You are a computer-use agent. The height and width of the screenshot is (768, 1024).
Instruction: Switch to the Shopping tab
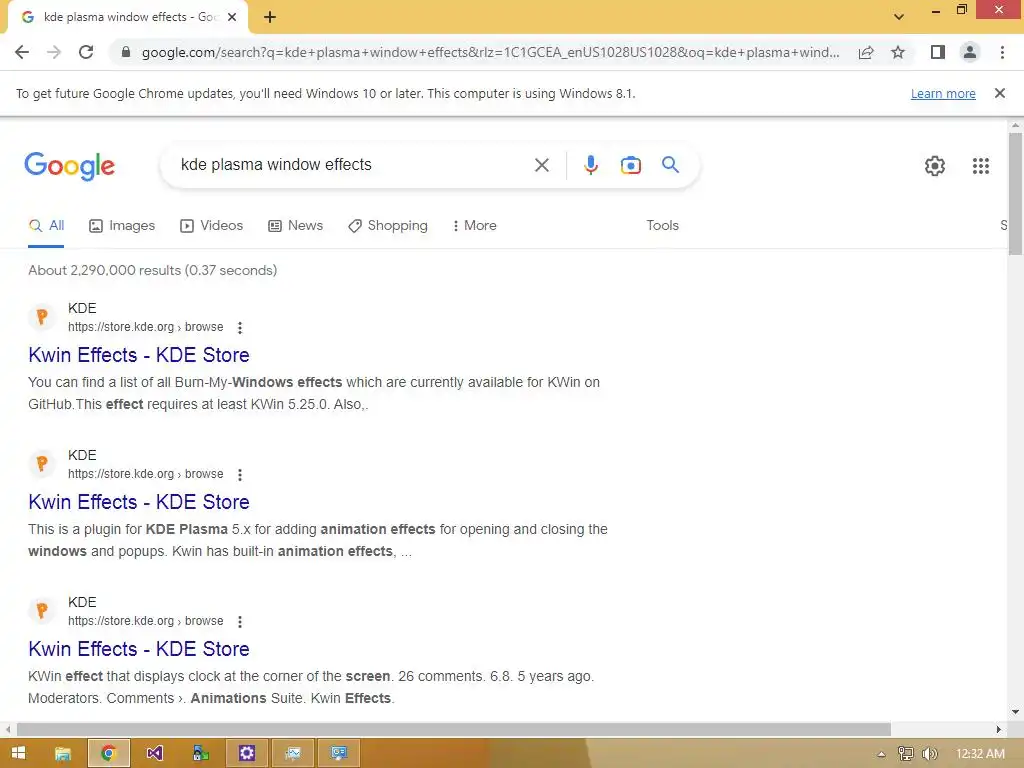pyautogui.click(x=388, y=226)
